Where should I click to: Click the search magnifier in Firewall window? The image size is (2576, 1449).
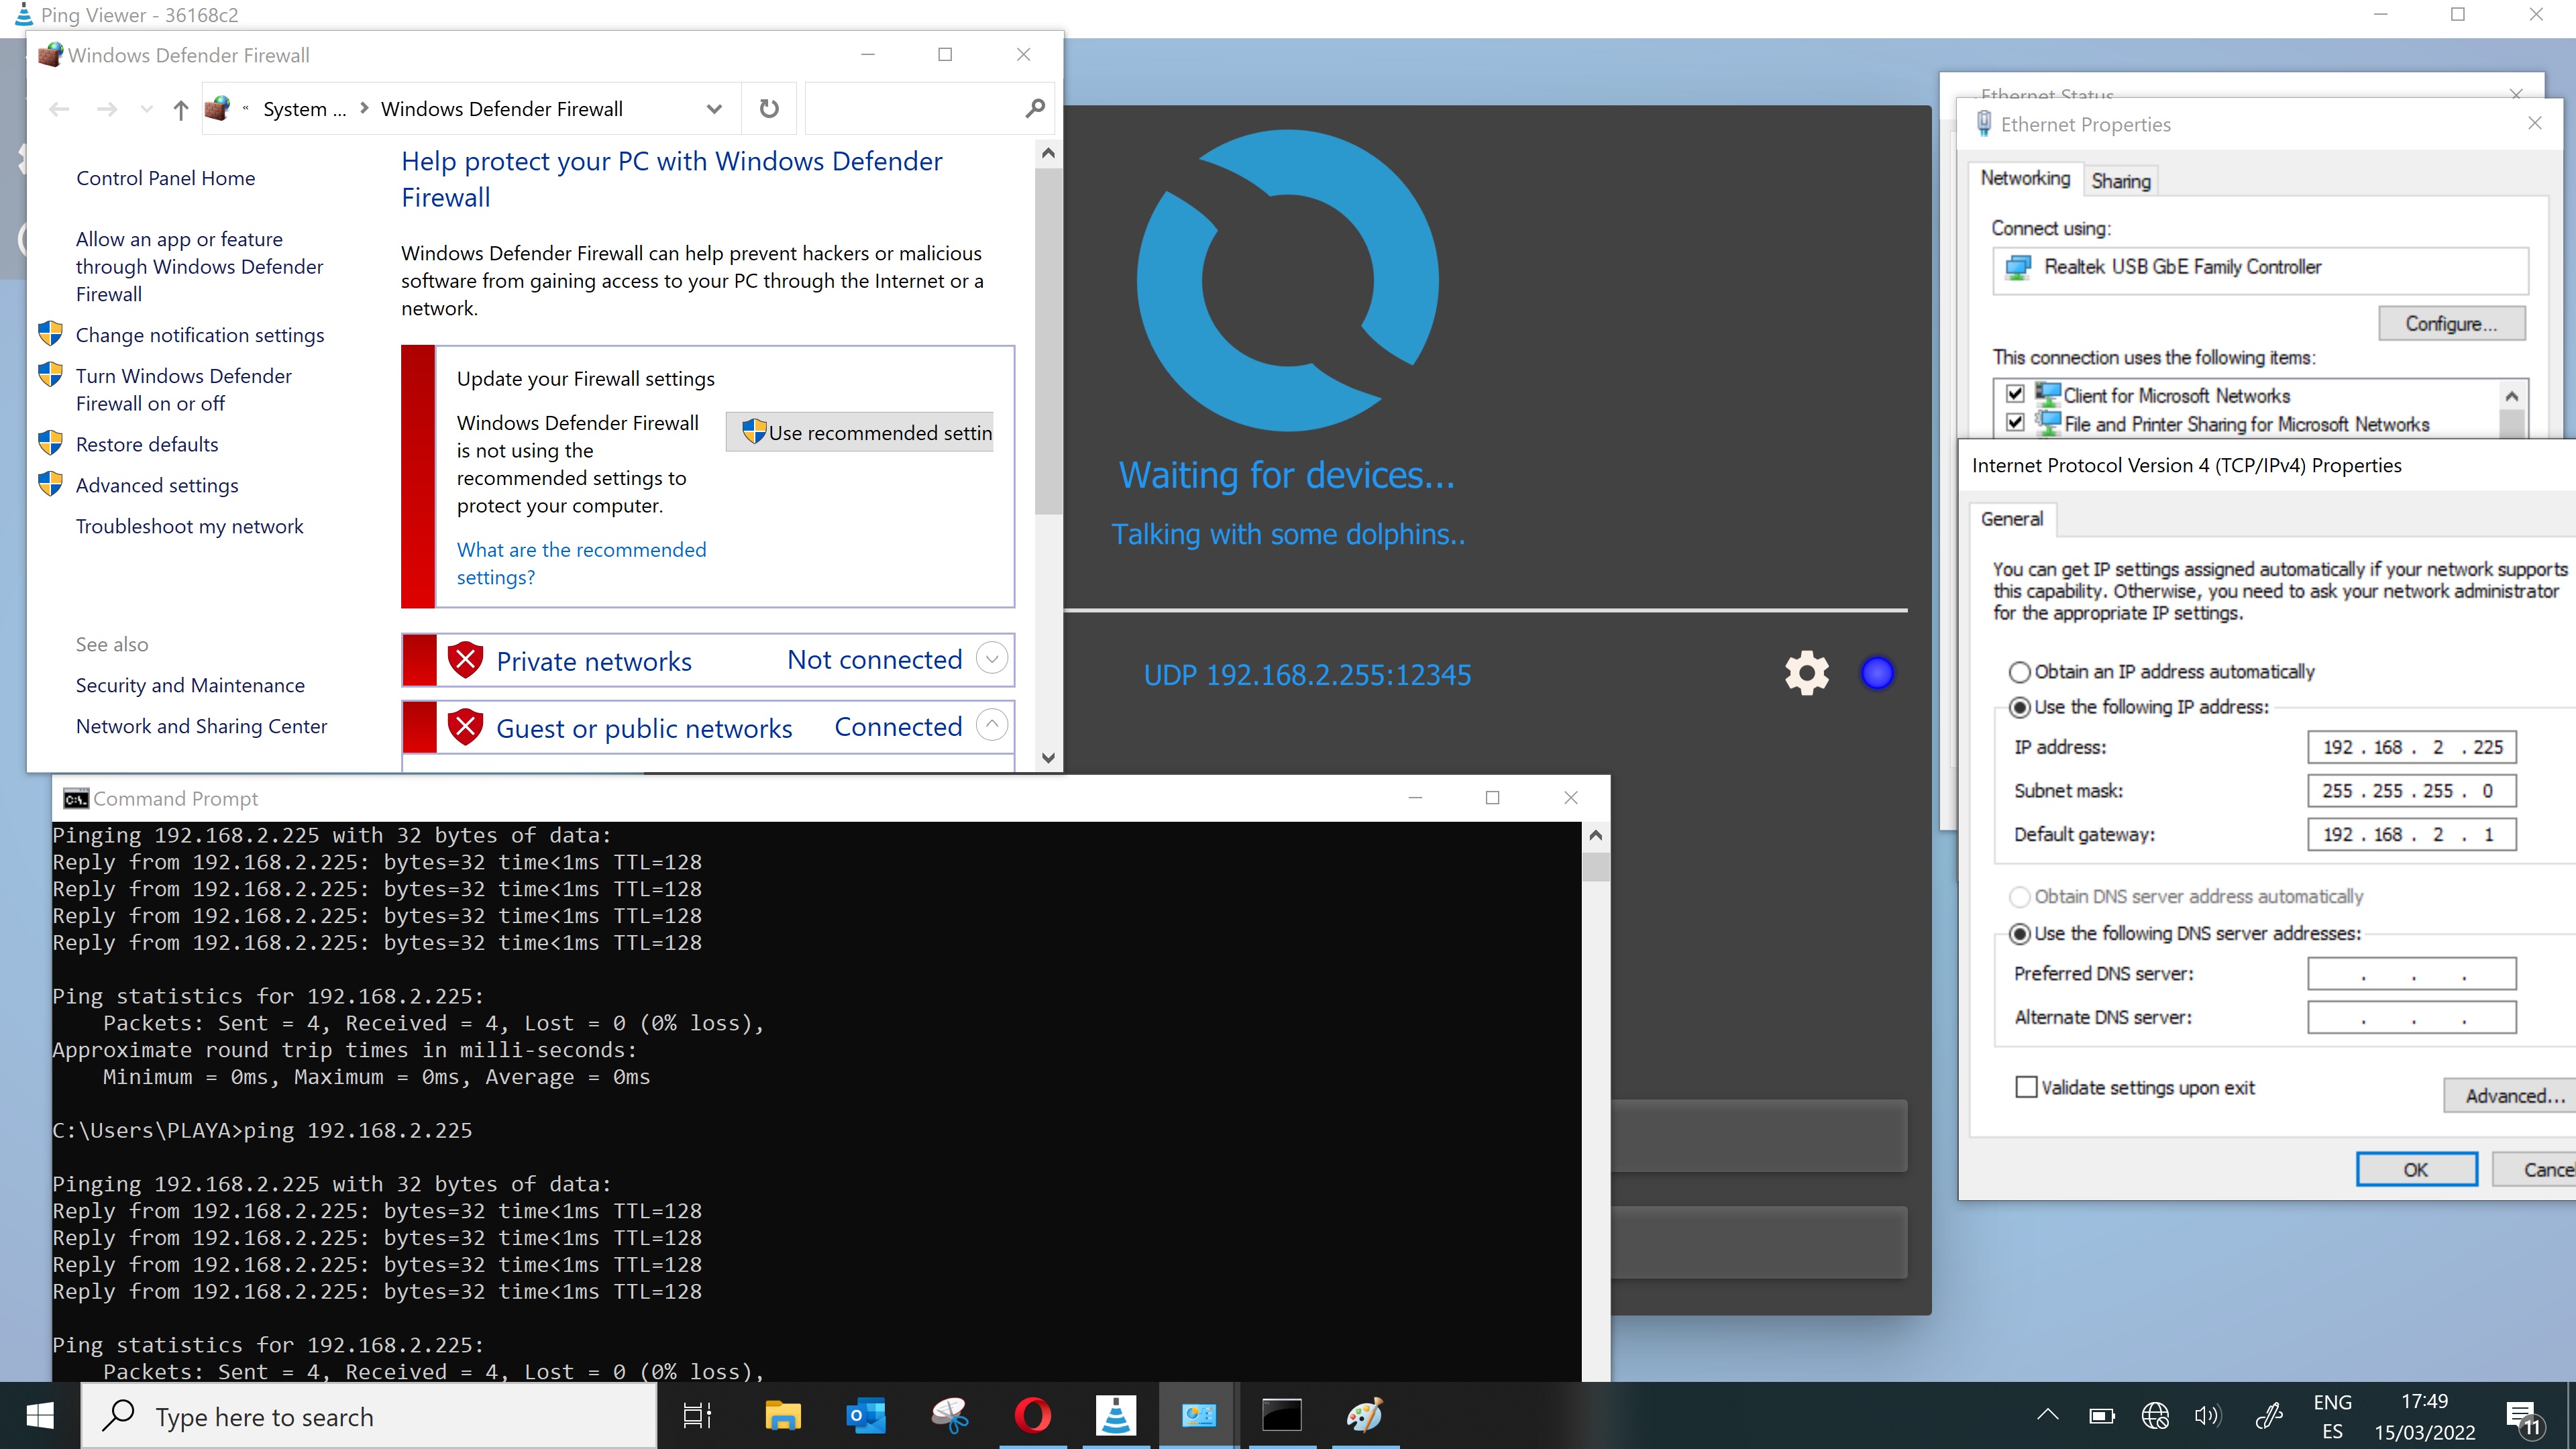coord(1035,108)
